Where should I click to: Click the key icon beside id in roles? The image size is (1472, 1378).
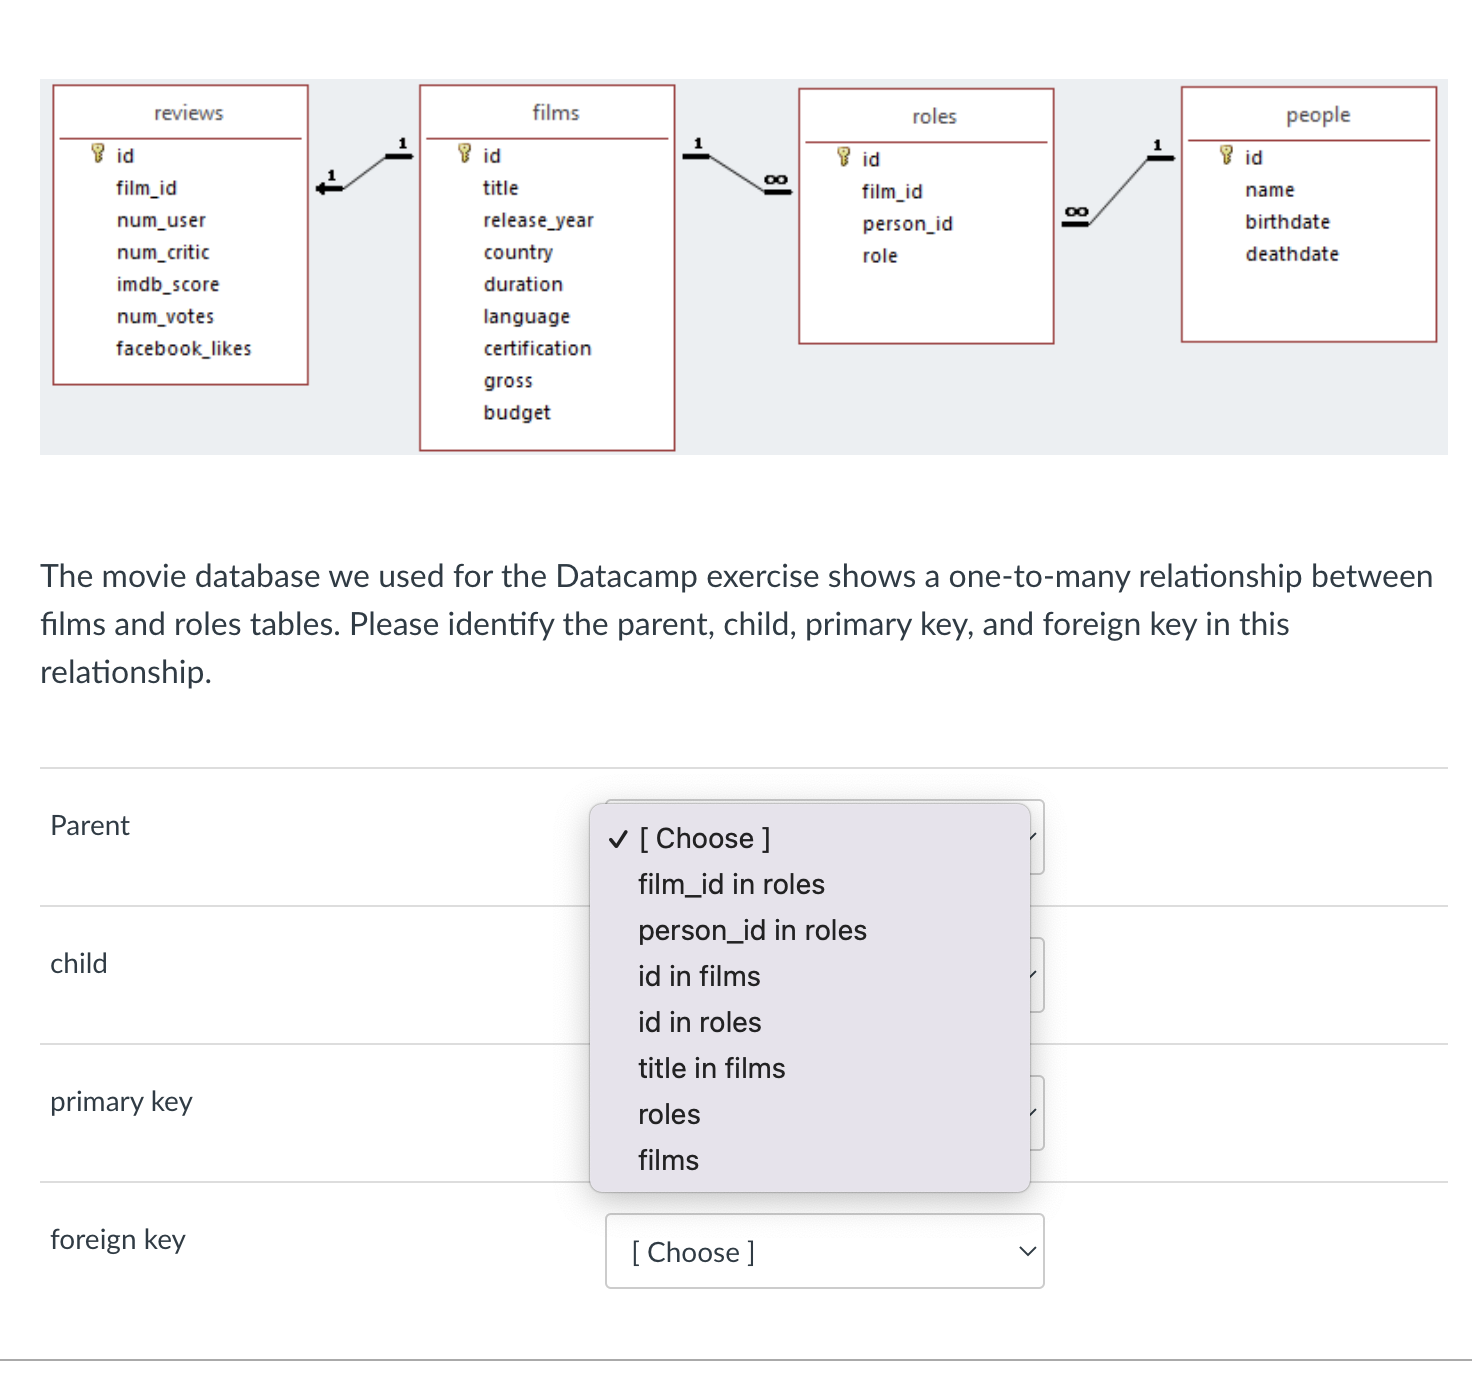point(844,158)
